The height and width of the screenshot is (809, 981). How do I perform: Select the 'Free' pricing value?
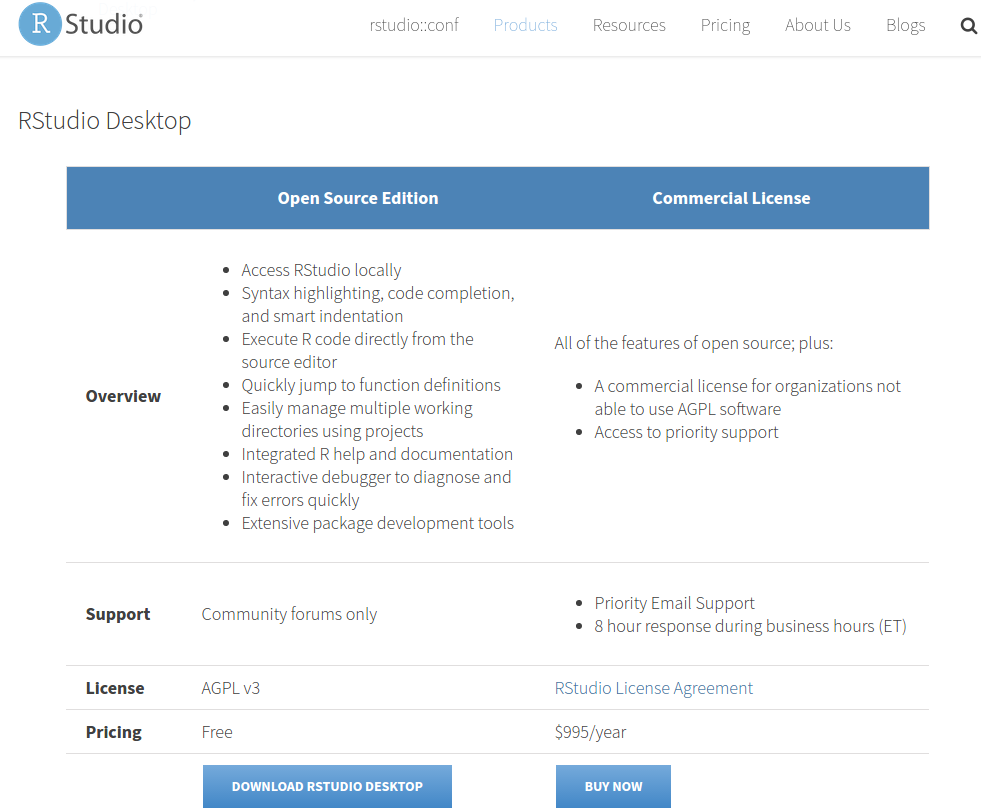[216, 732]
